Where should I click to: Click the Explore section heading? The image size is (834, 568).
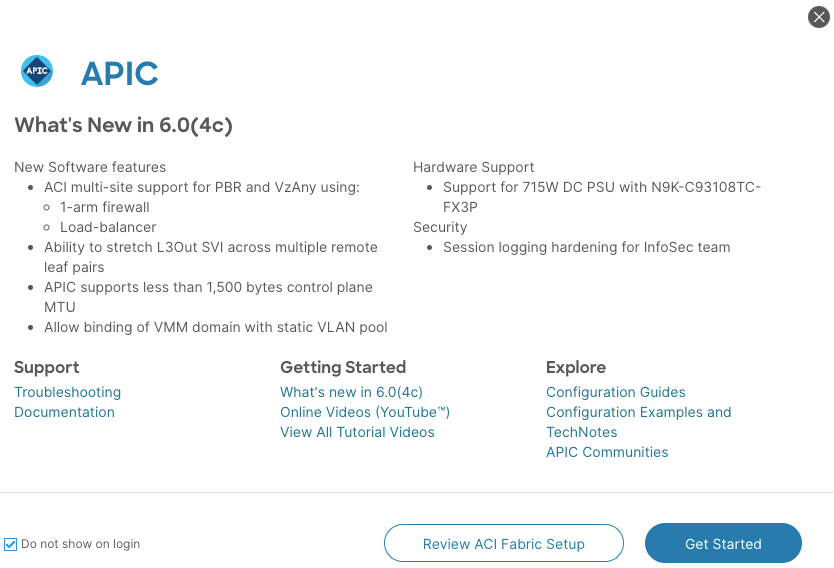pos(576,367)
